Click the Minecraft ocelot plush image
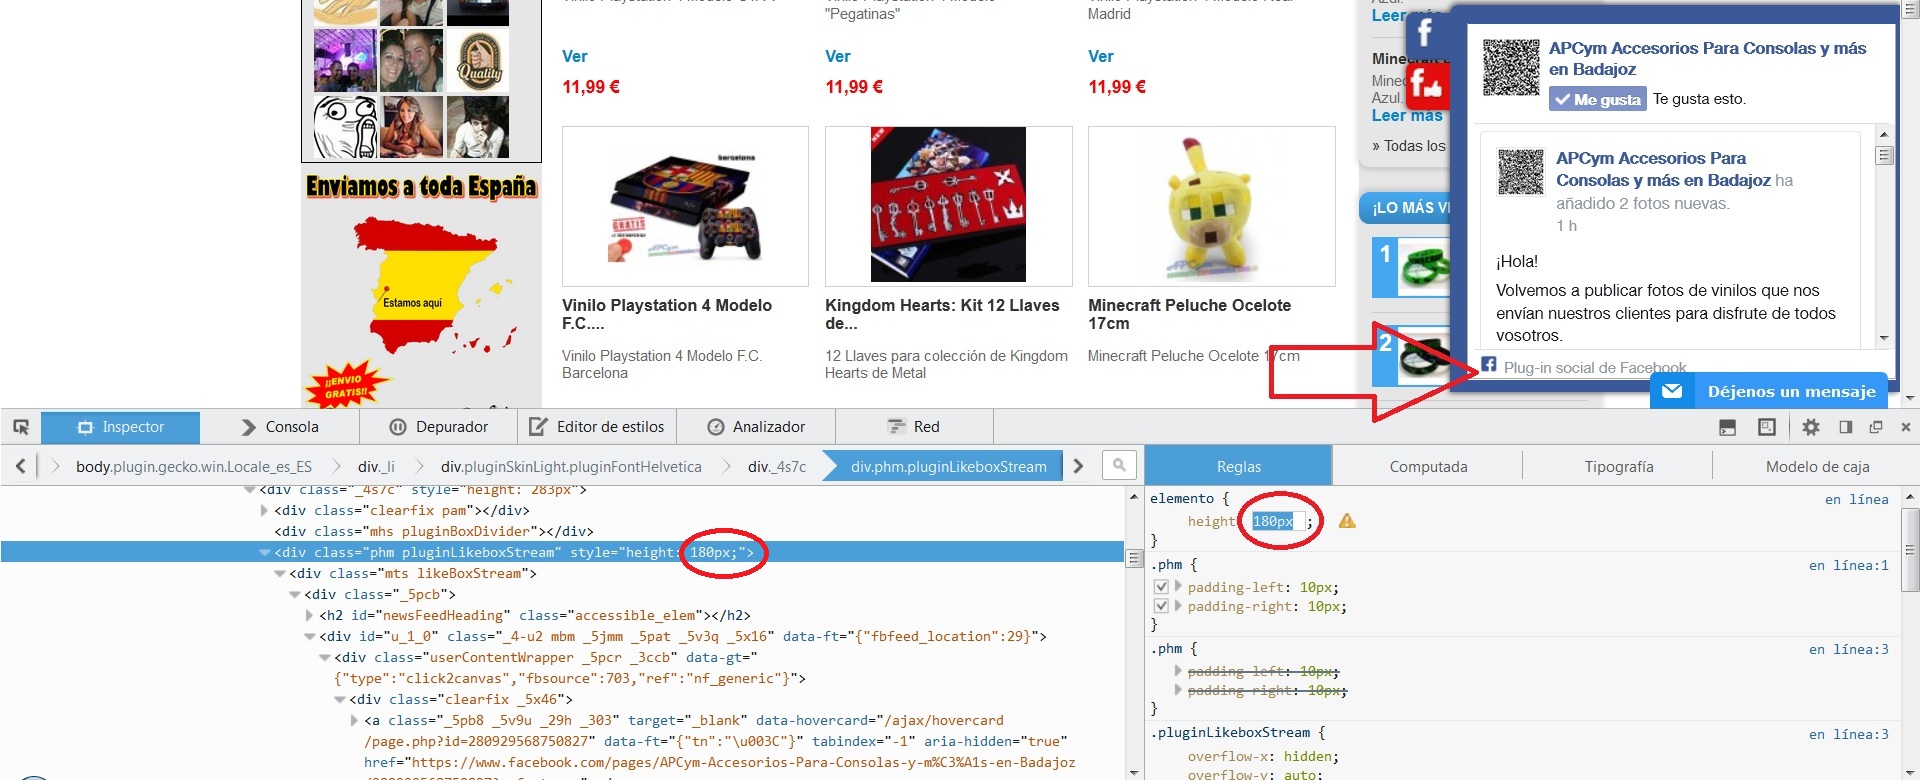Viewport: 1920px width, 780px height. click(1211, 206)
